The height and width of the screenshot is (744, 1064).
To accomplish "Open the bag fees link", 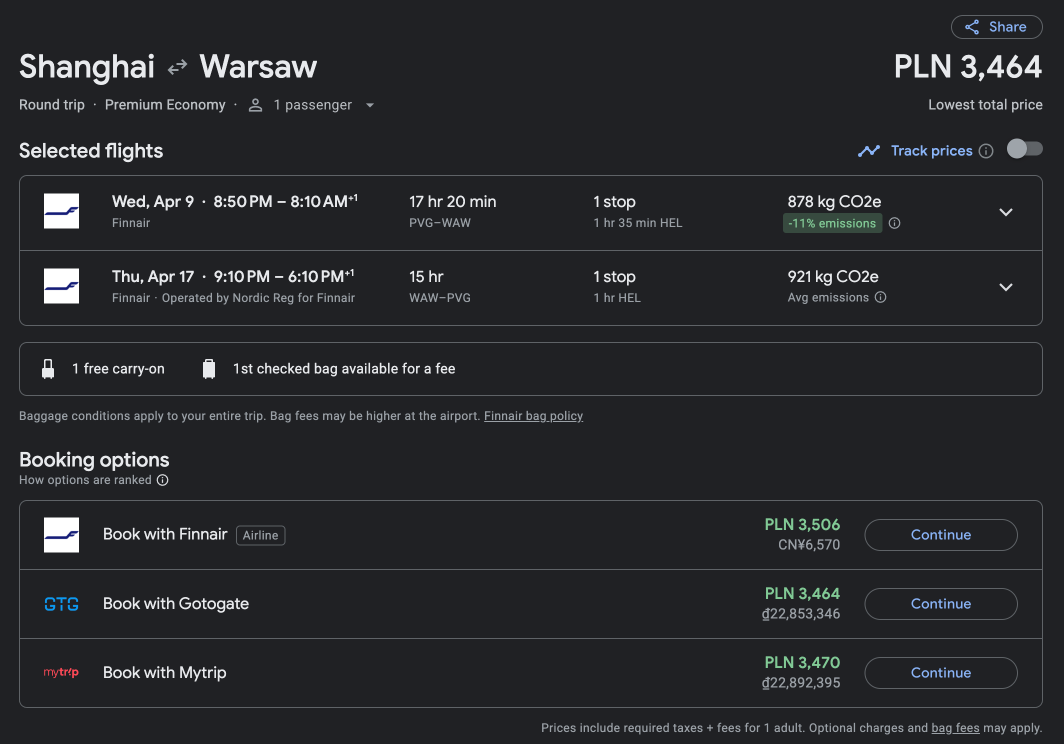I will pos(955,728).
